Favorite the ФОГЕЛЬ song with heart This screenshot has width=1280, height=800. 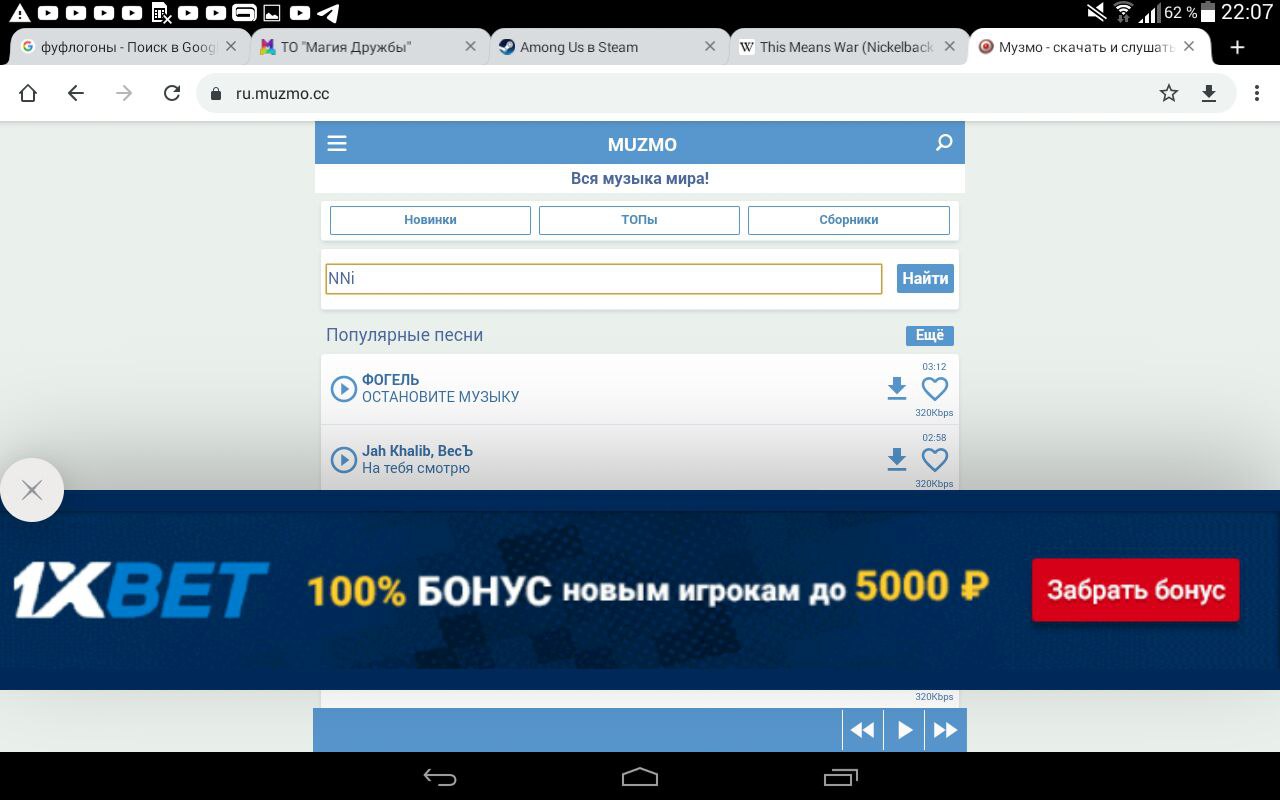pos(934,389)
